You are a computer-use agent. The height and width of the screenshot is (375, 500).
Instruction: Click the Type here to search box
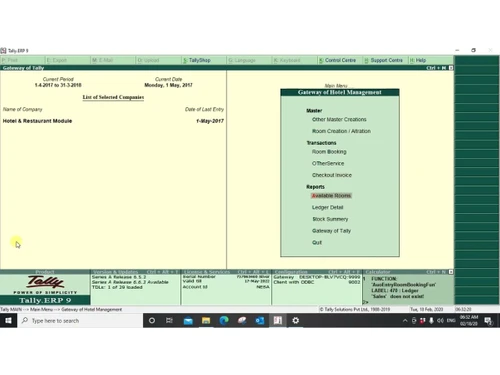80,320
